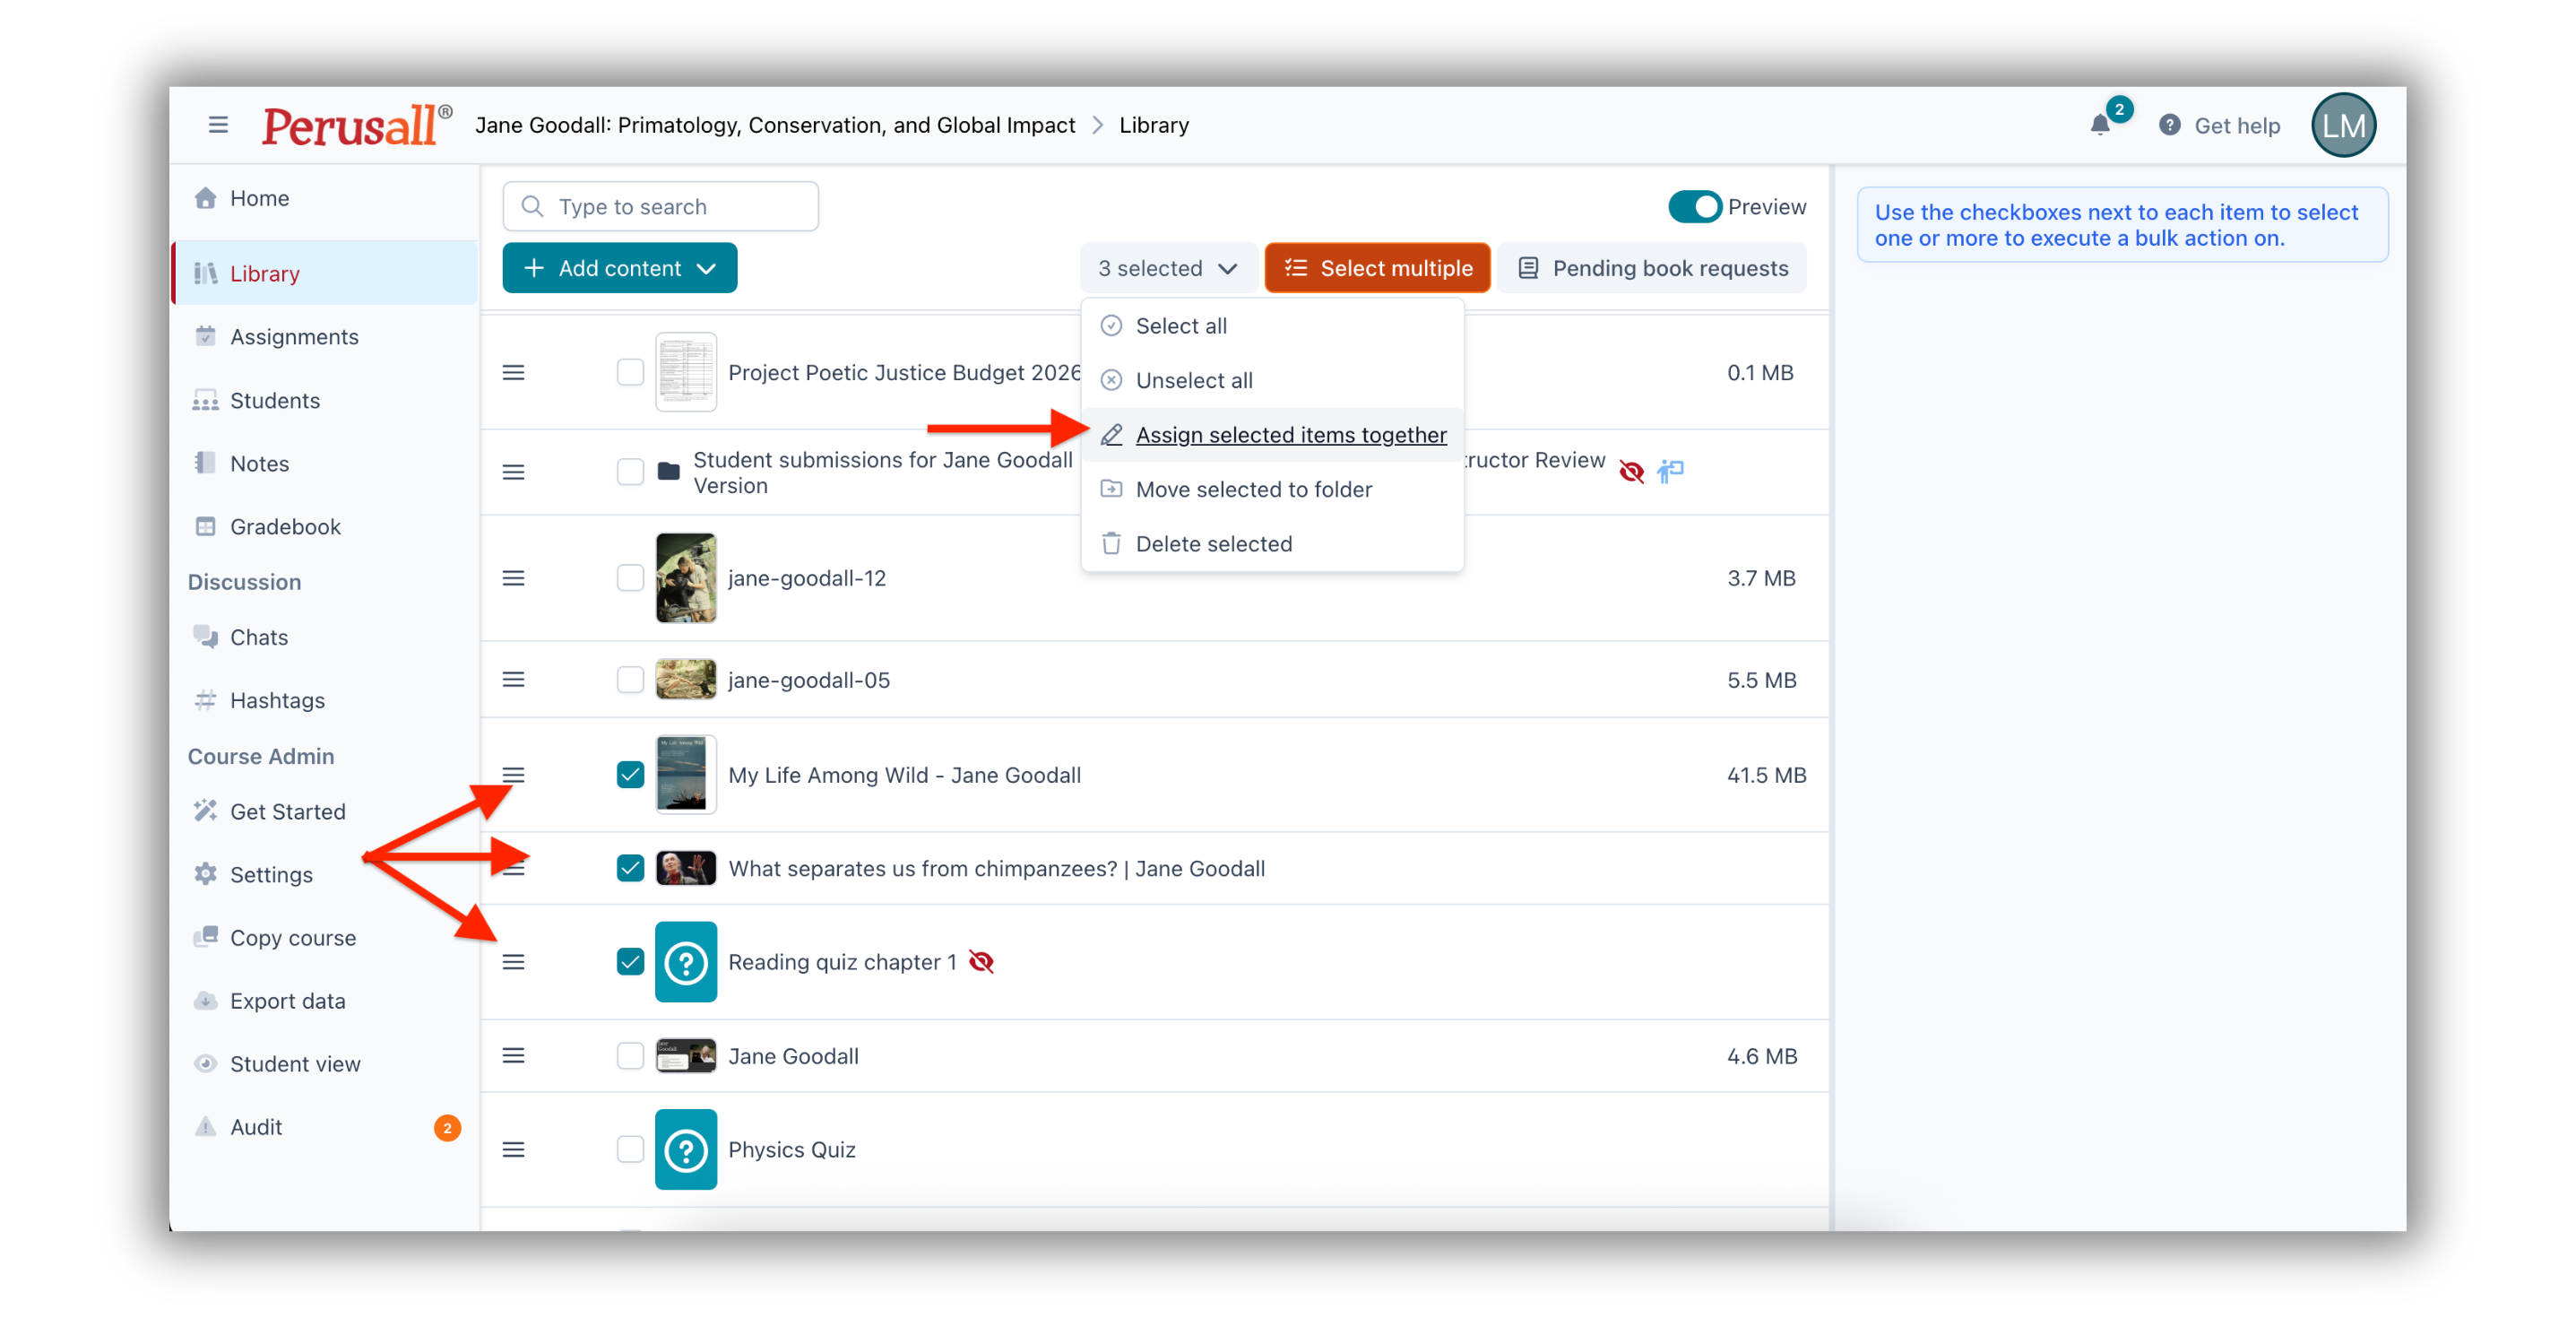Viewport: 2576px width, 1318px height.
Task: Choose Assign selected items together
Action: coord(1290,435)
